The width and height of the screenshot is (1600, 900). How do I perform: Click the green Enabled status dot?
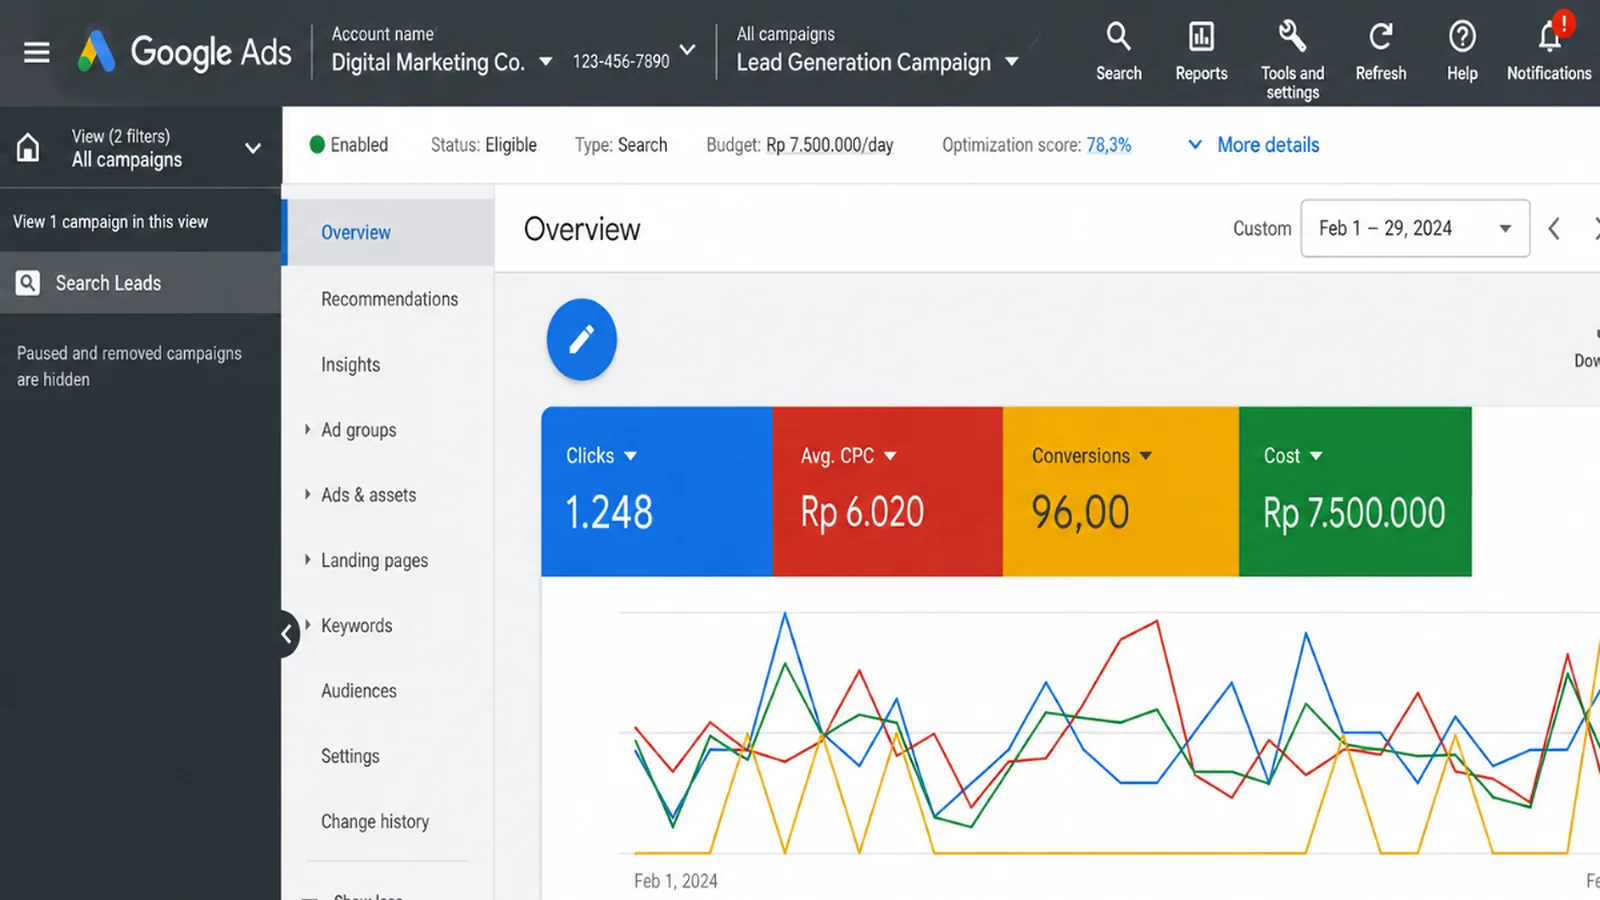tap(317, 145)
